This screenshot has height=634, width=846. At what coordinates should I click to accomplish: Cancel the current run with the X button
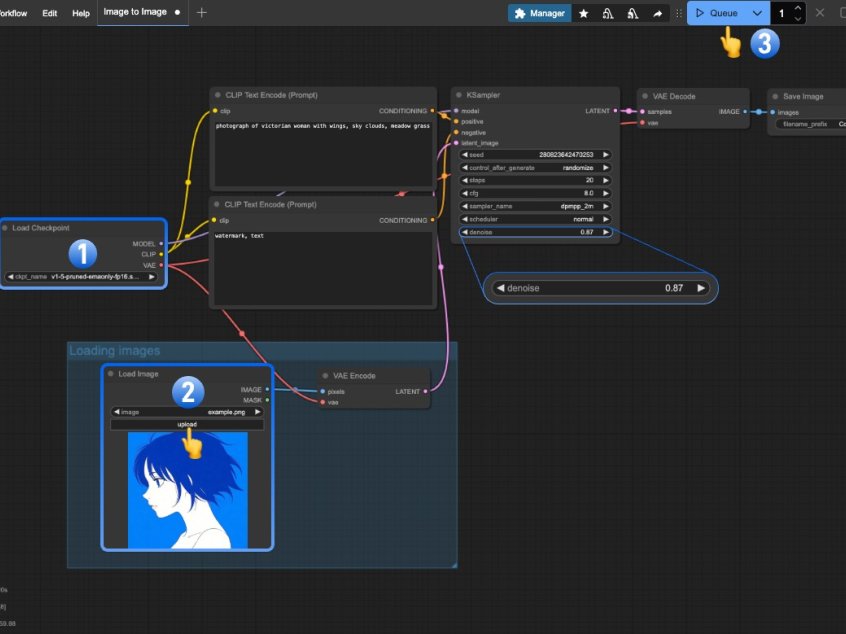[x=820, y=12]
